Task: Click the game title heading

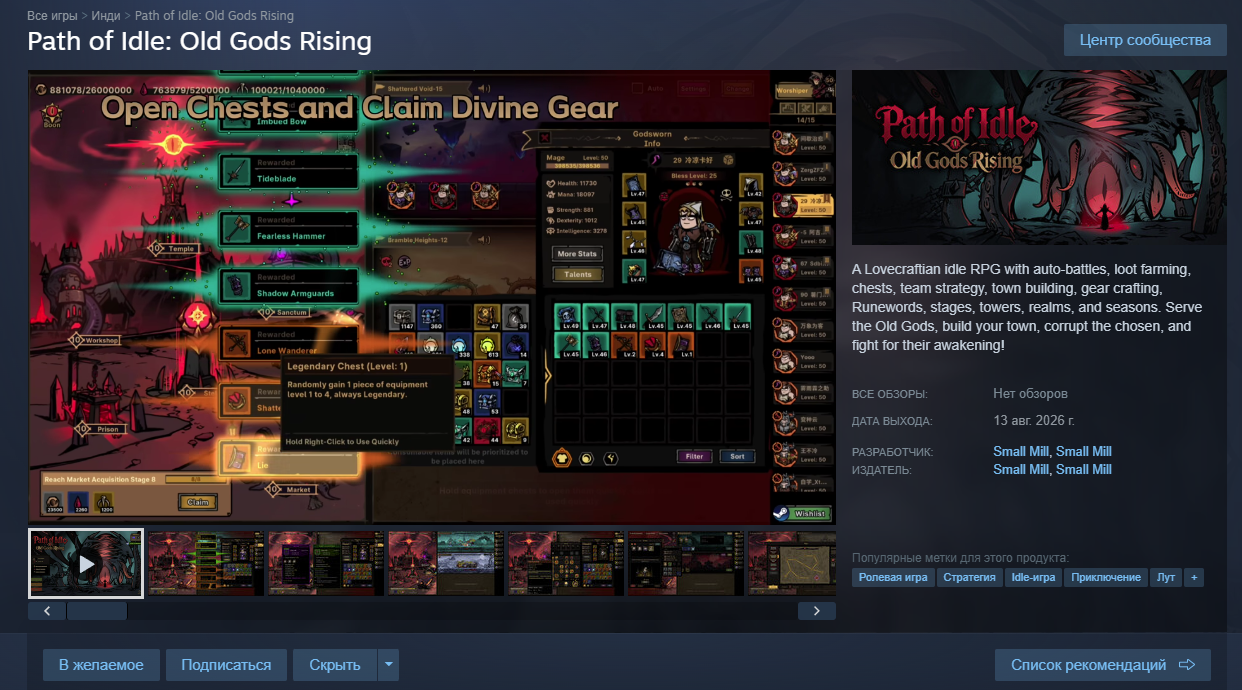Action: pyautogui.click(x=199, y=41)
